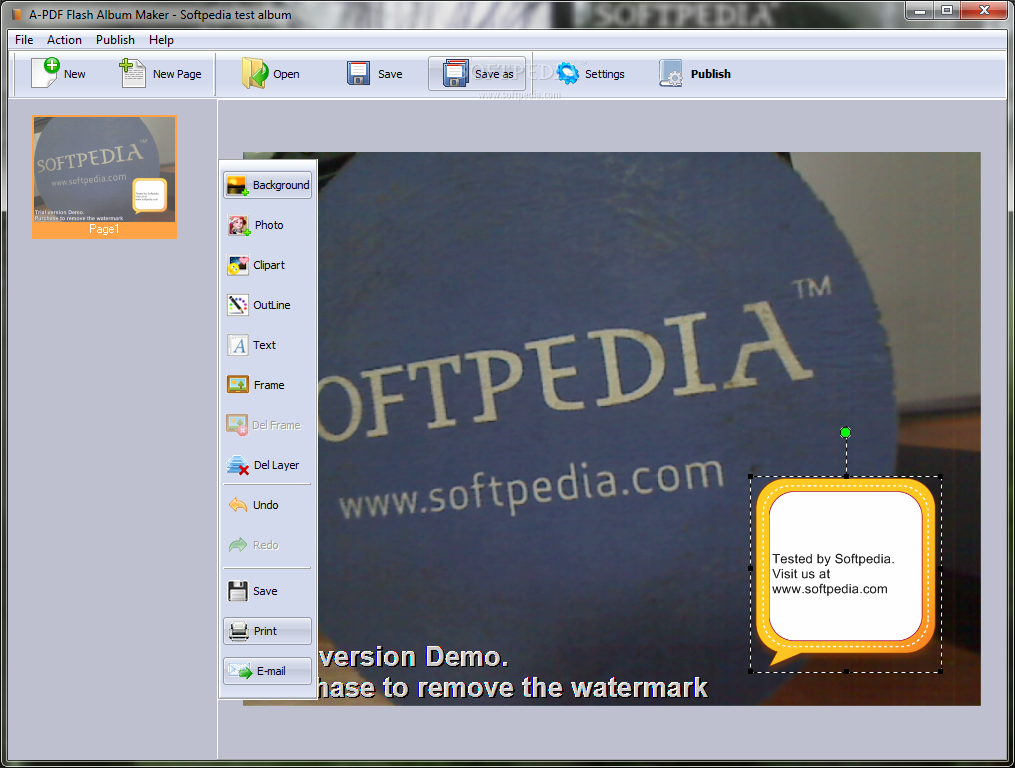1015x768 pixels.
Task: Open the Action menu
Action: (x=64, y=40)
